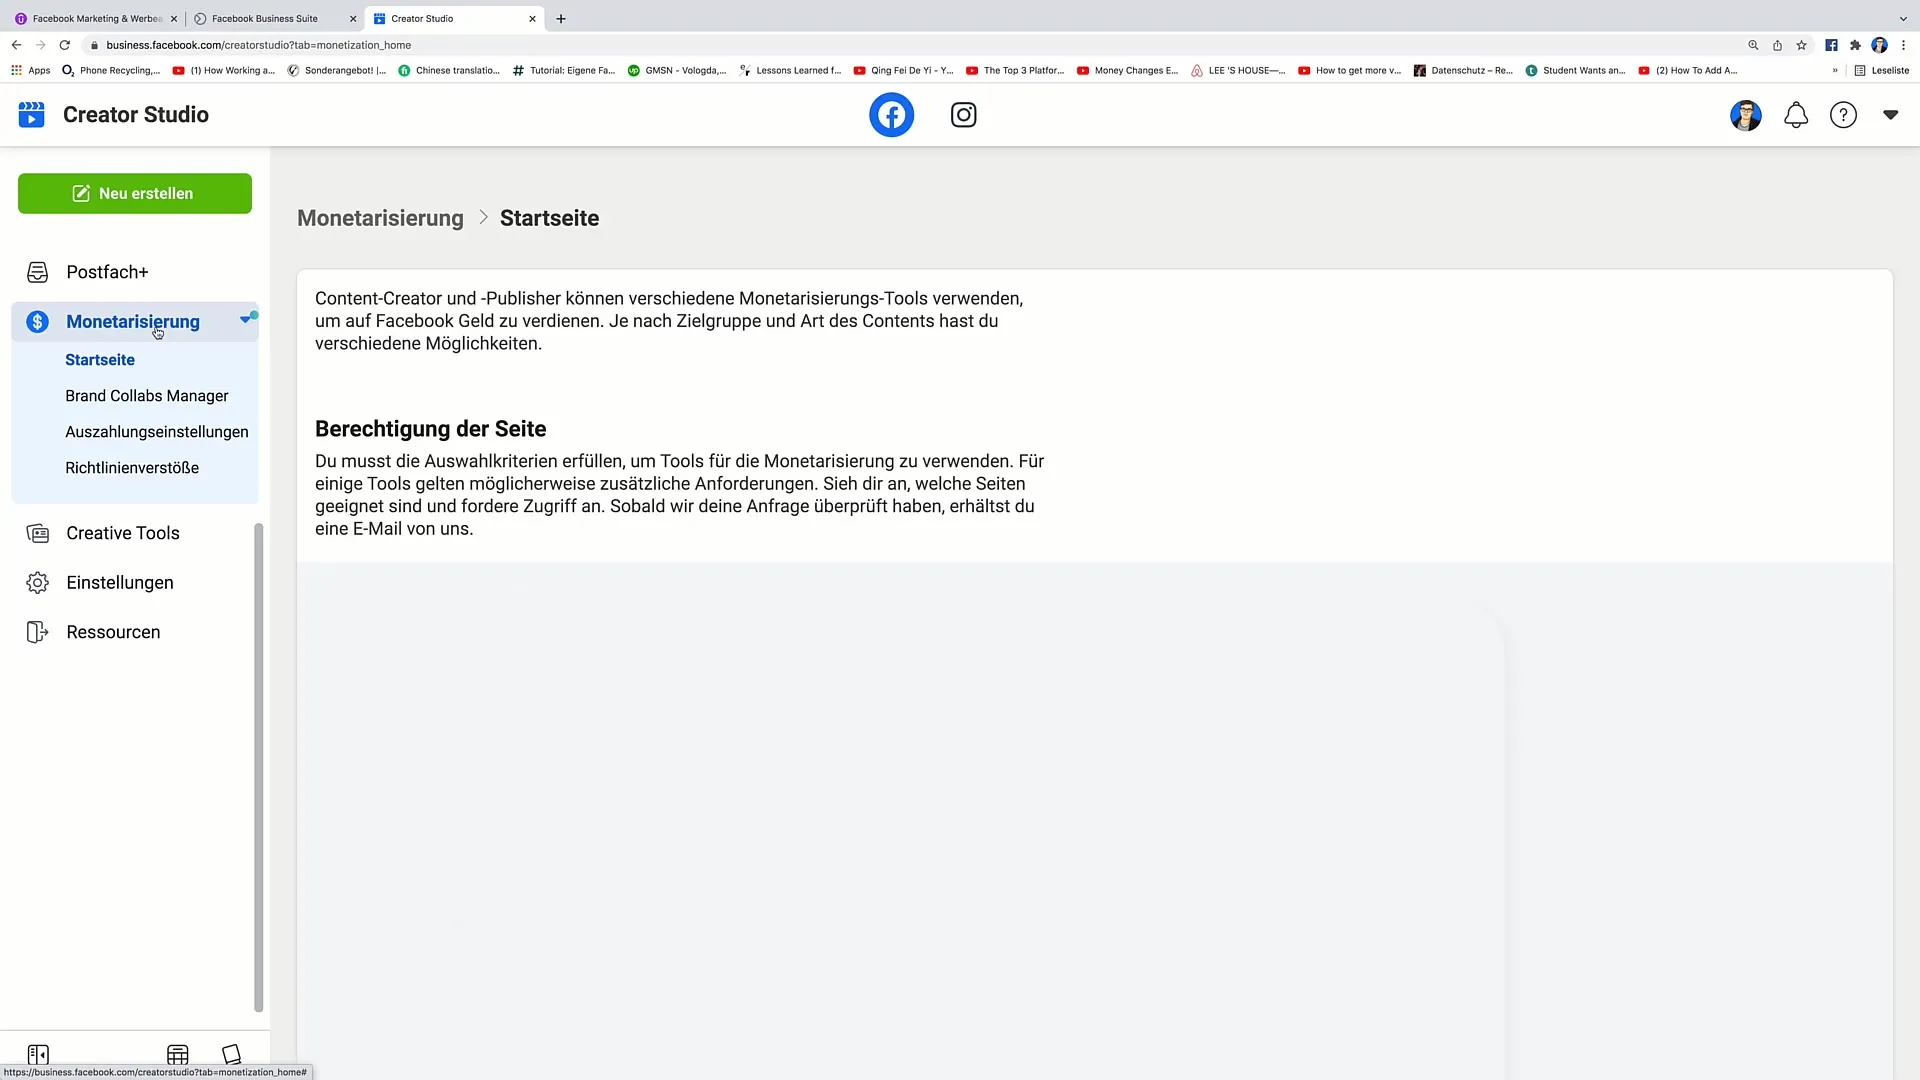Viewport: 1920px width, 1080px height.
Task: Click the Facebook extension icon
Action: (1831, 45)
